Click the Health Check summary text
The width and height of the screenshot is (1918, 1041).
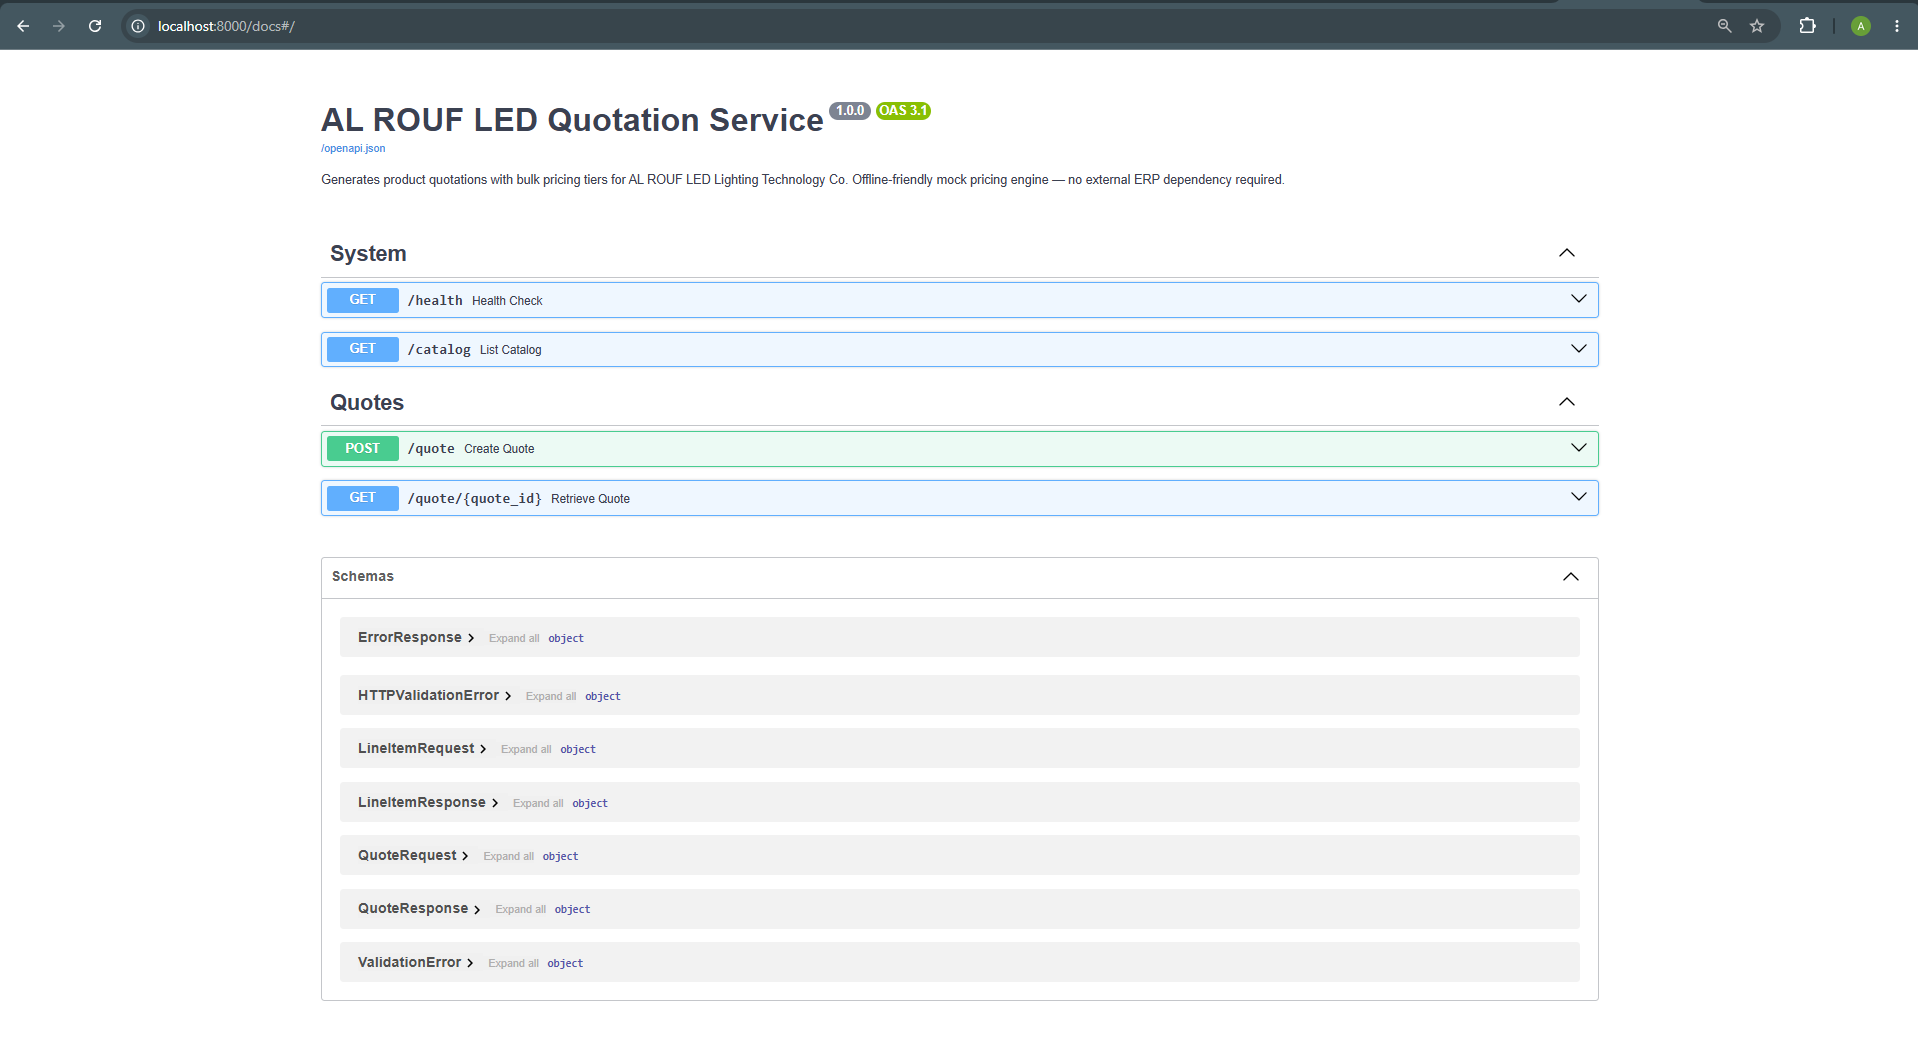click(x=507, y=301)
